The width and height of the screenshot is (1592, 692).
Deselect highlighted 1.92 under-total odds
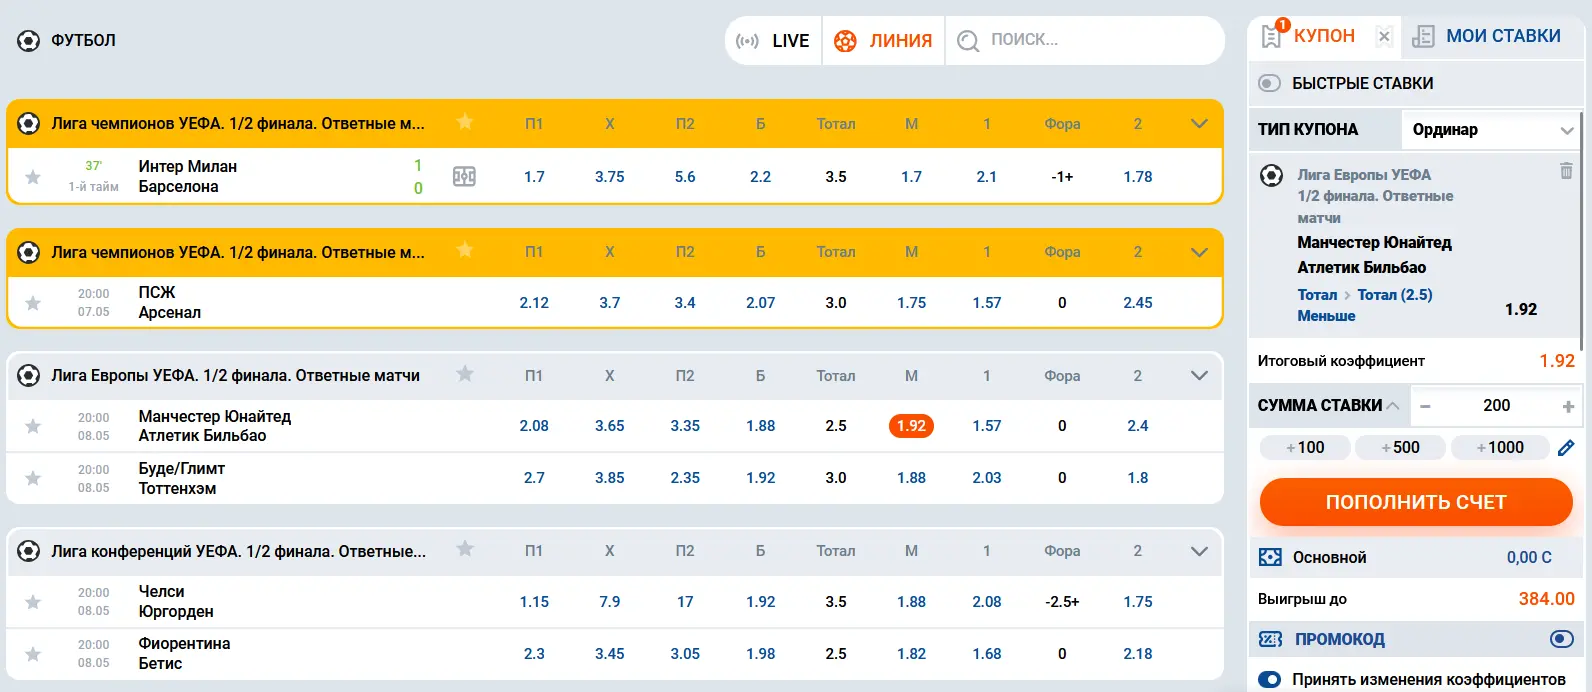(911, 426)
